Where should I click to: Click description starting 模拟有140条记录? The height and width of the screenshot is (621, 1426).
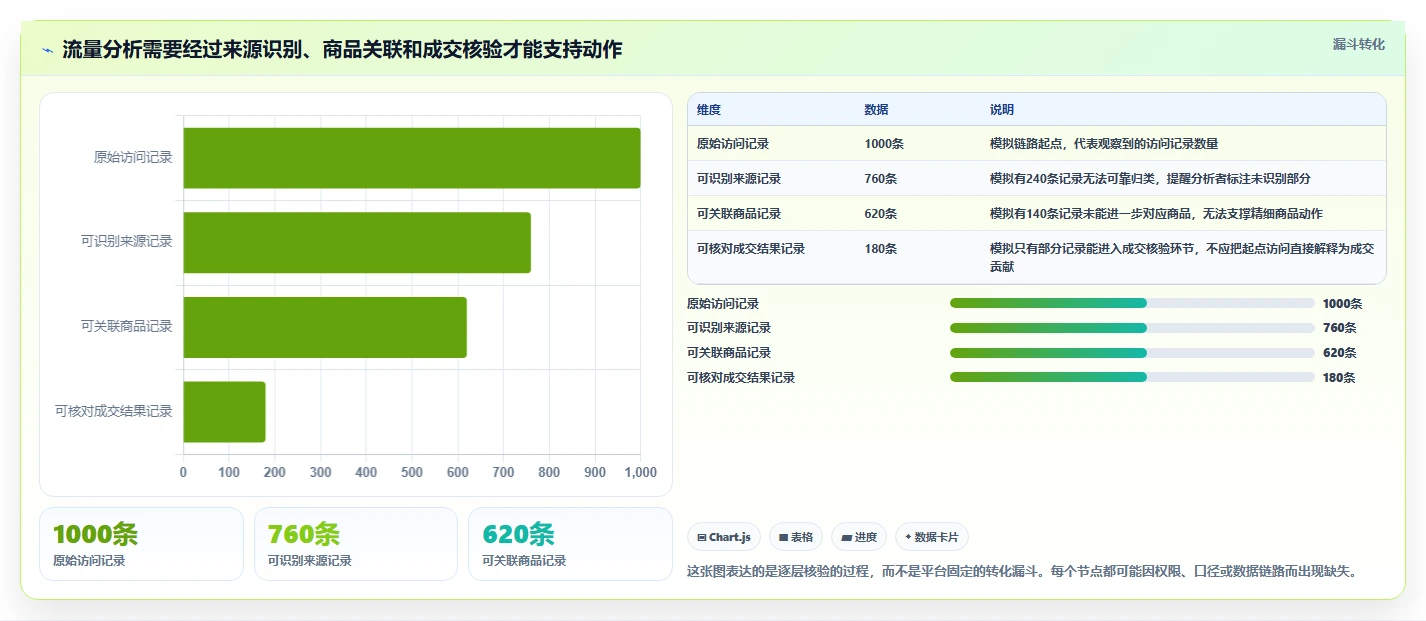pyautogui.click(x=1157, y=214)
